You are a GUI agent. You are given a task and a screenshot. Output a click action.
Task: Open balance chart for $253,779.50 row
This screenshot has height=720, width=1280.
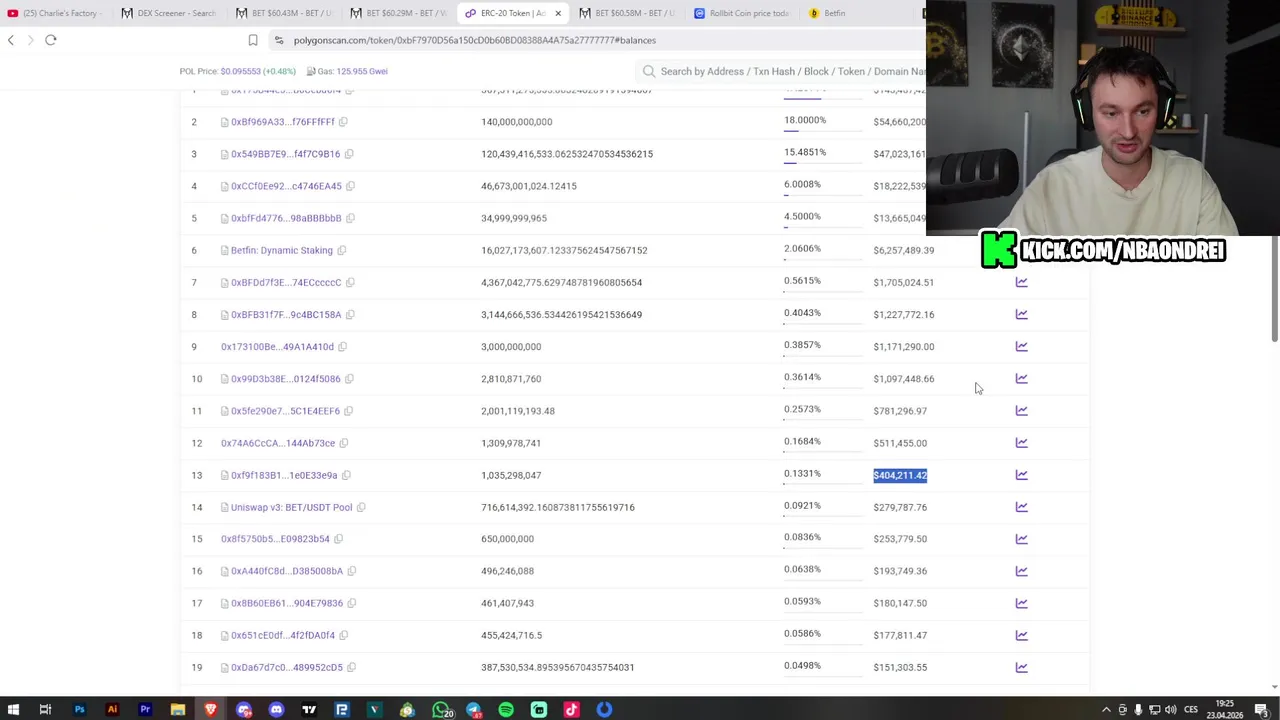(x=1021, y=539)
